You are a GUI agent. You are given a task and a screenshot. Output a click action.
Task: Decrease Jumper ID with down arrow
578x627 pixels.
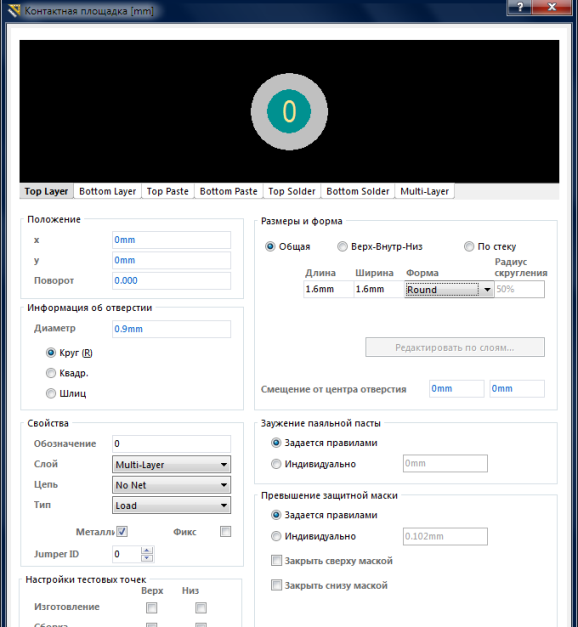[147, 558]
